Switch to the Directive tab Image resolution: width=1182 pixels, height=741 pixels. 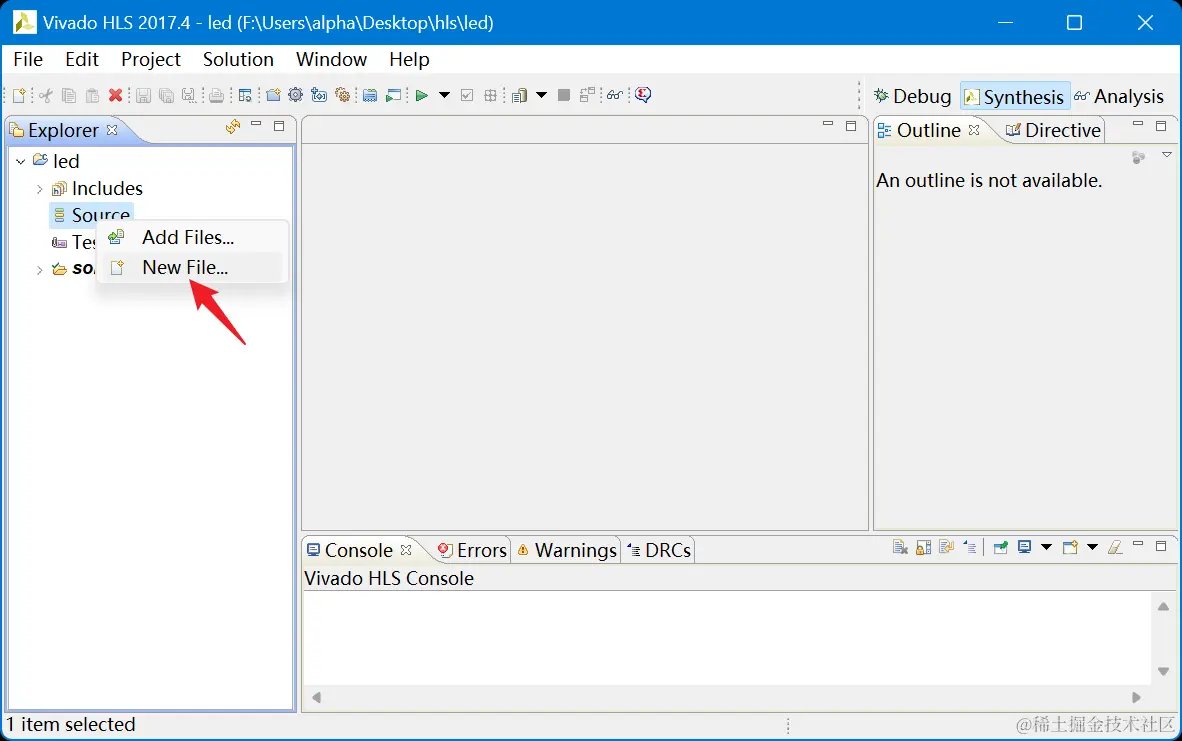pyautogui.click(x=1054, y=130)
